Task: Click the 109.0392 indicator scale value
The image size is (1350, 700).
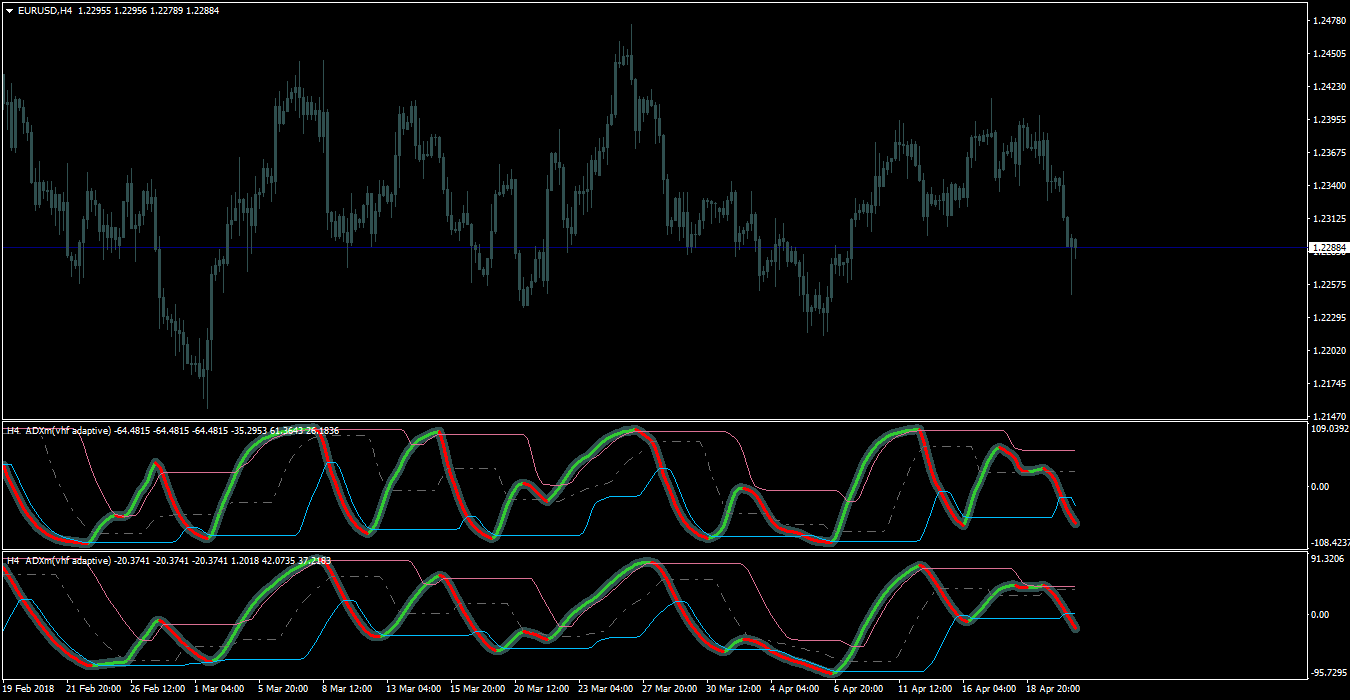Action: pos(1332,428)
